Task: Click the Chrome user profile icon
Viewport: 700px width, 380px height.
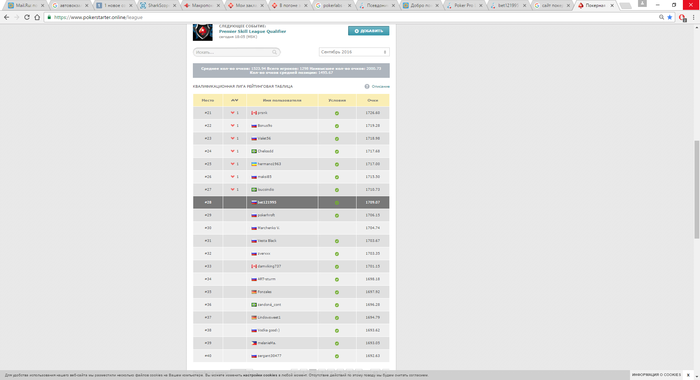Action: pos(642,4)
